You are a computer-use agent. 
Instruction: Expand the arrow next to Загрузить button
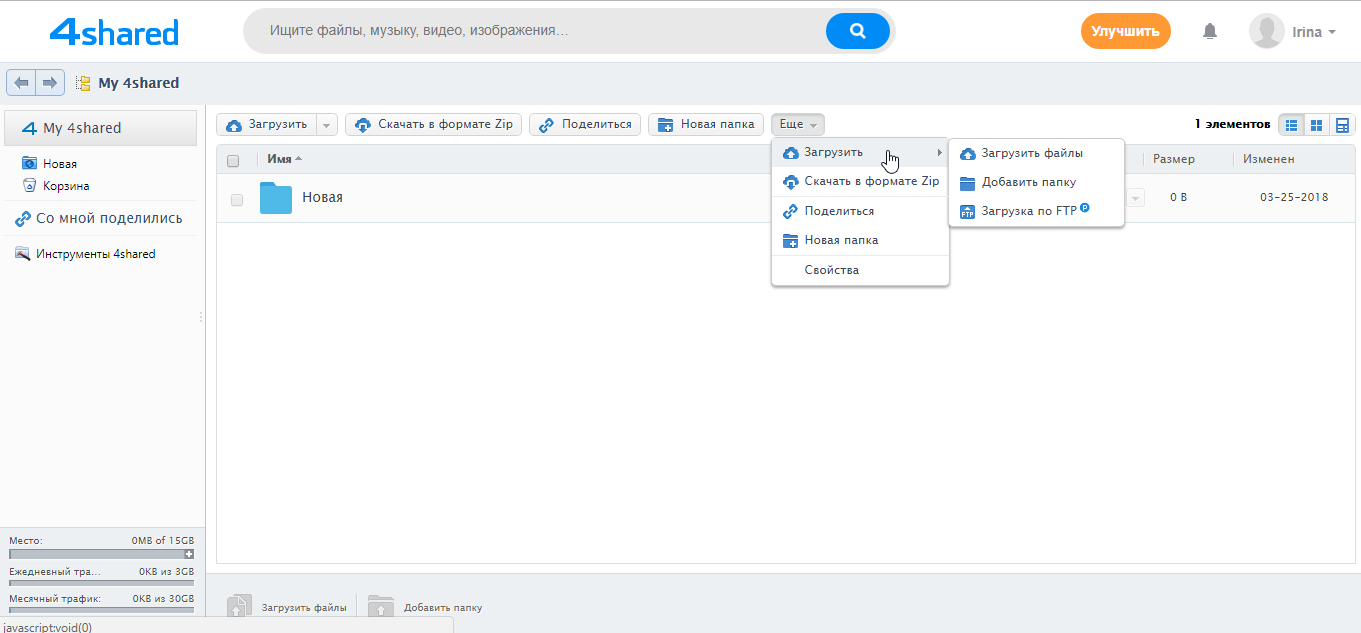(326, 124)
